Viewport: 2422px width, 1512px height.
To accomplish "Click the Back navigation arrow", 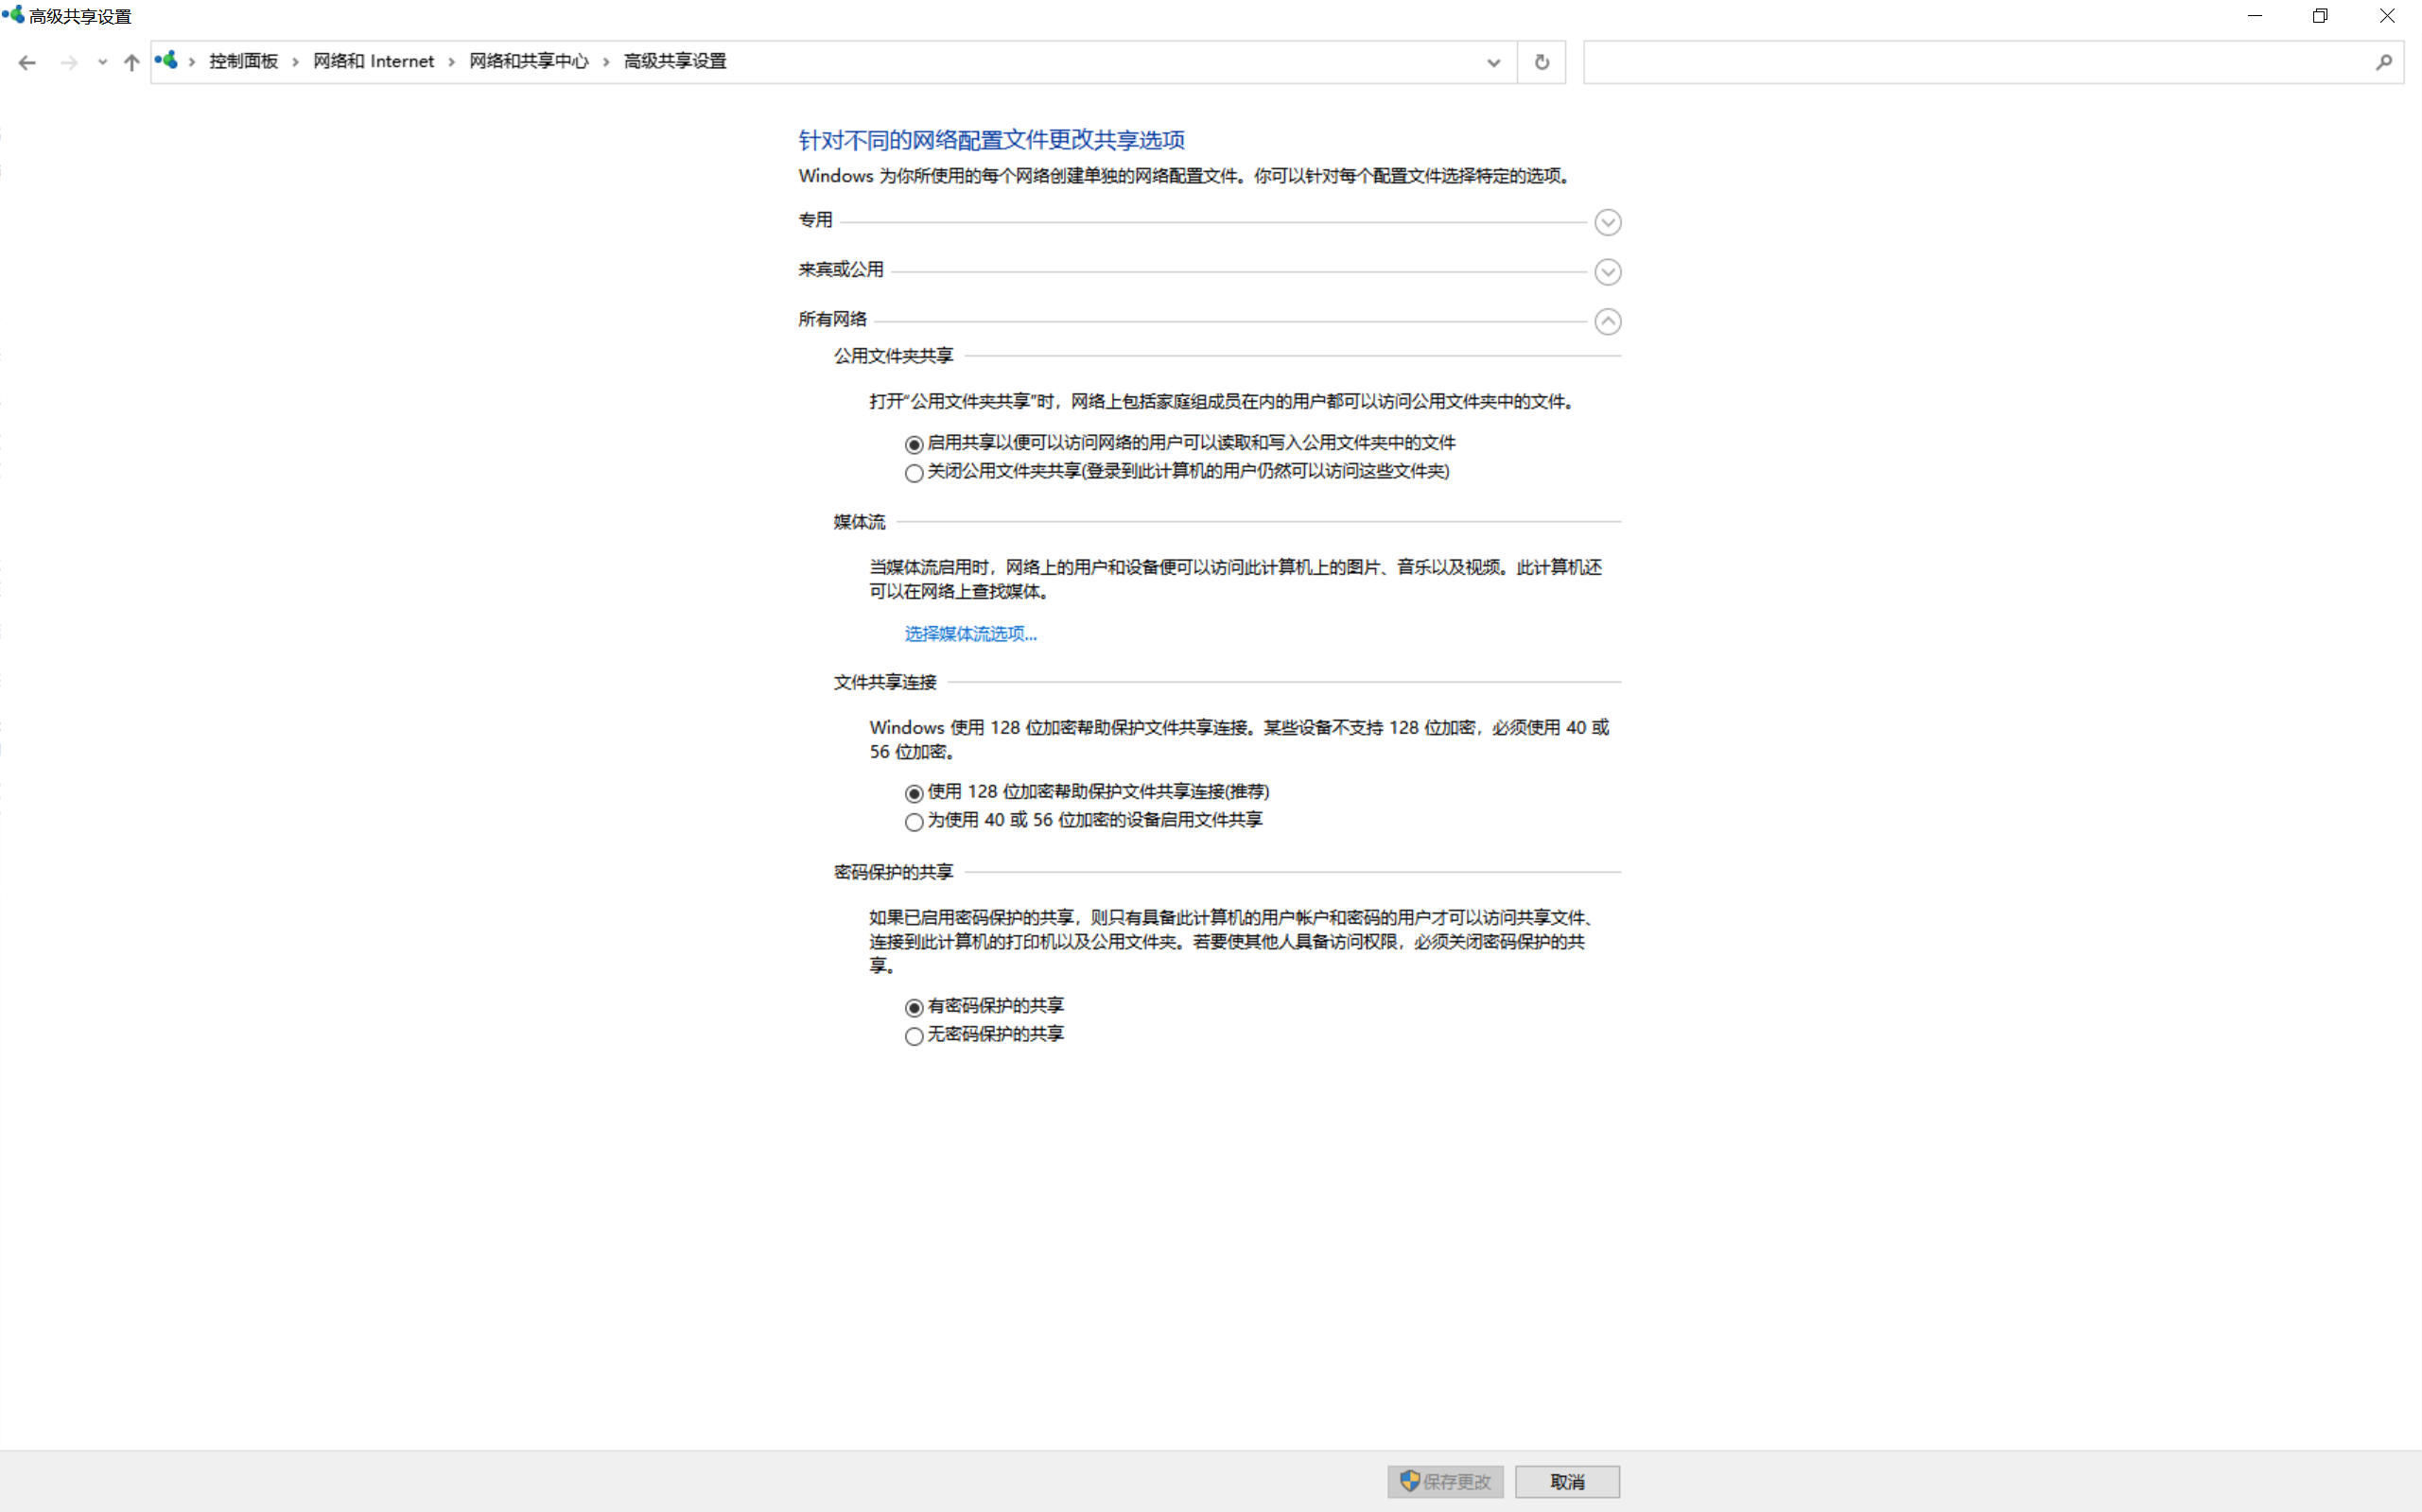I will (x=27, y=62).
